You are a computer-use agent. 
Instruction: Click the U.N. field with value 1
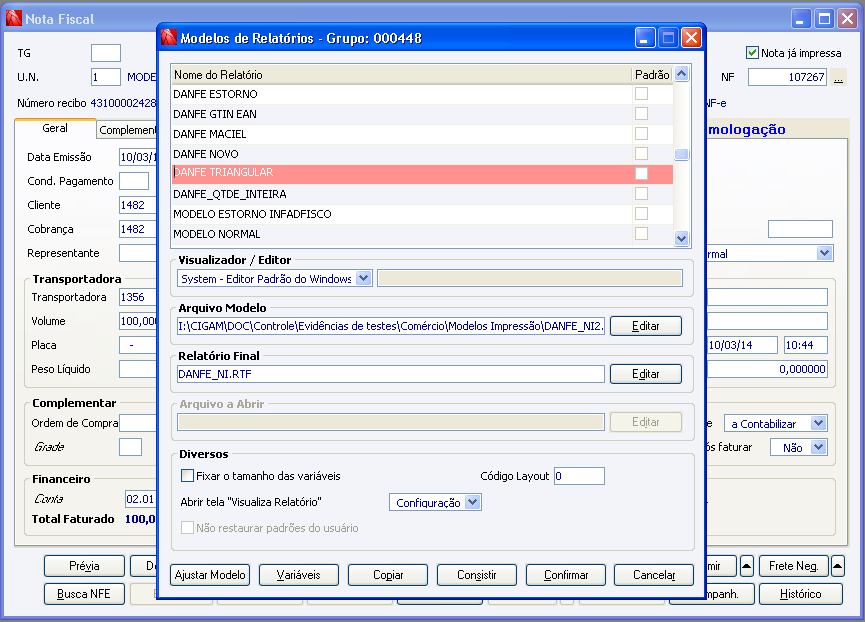106,77
